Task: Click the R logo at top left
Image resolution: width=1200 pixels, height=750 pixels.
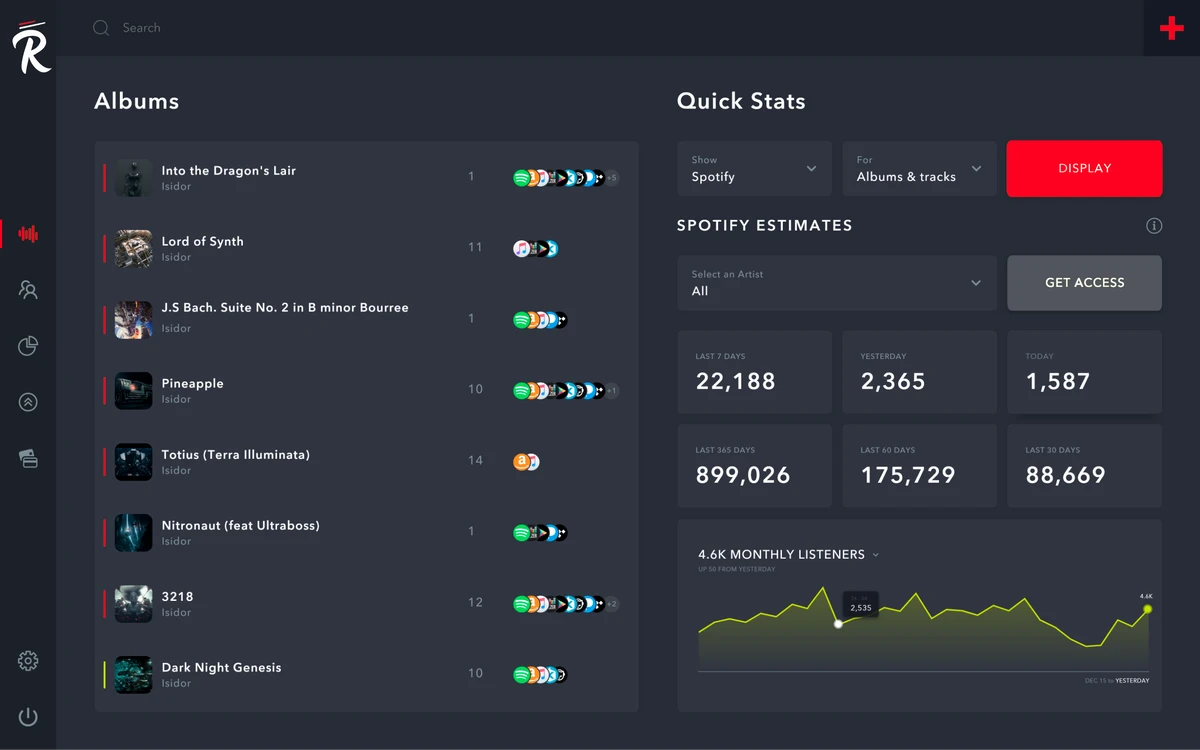Action: click(x=30, y=47)
